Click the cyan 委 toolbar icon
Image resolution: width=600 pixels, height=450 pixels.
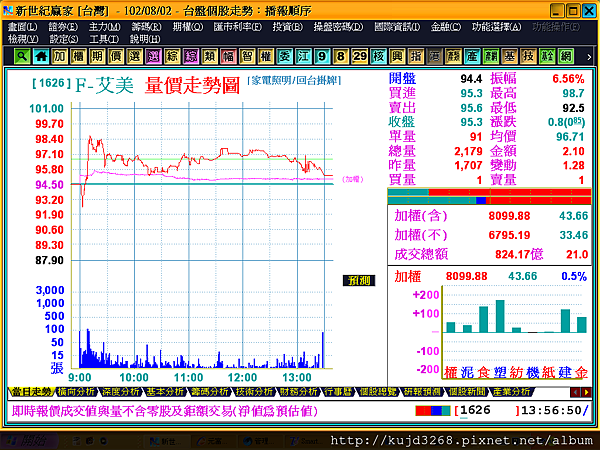284,57
